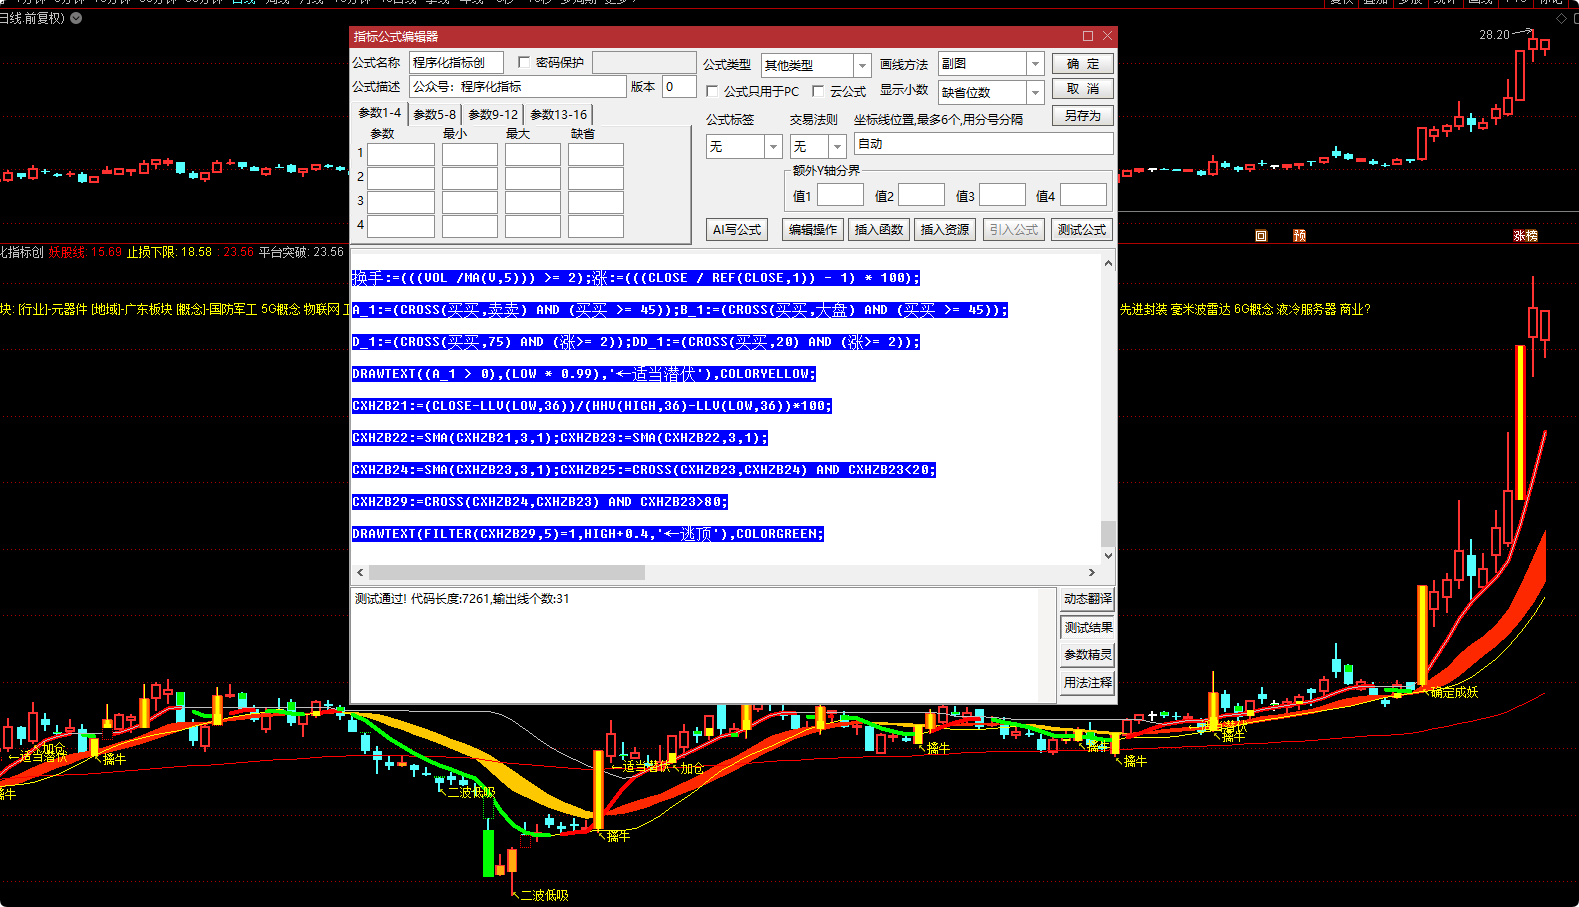
Task: Click the diamond icon at chart top-right
Action: click(x=1561, y=19)
